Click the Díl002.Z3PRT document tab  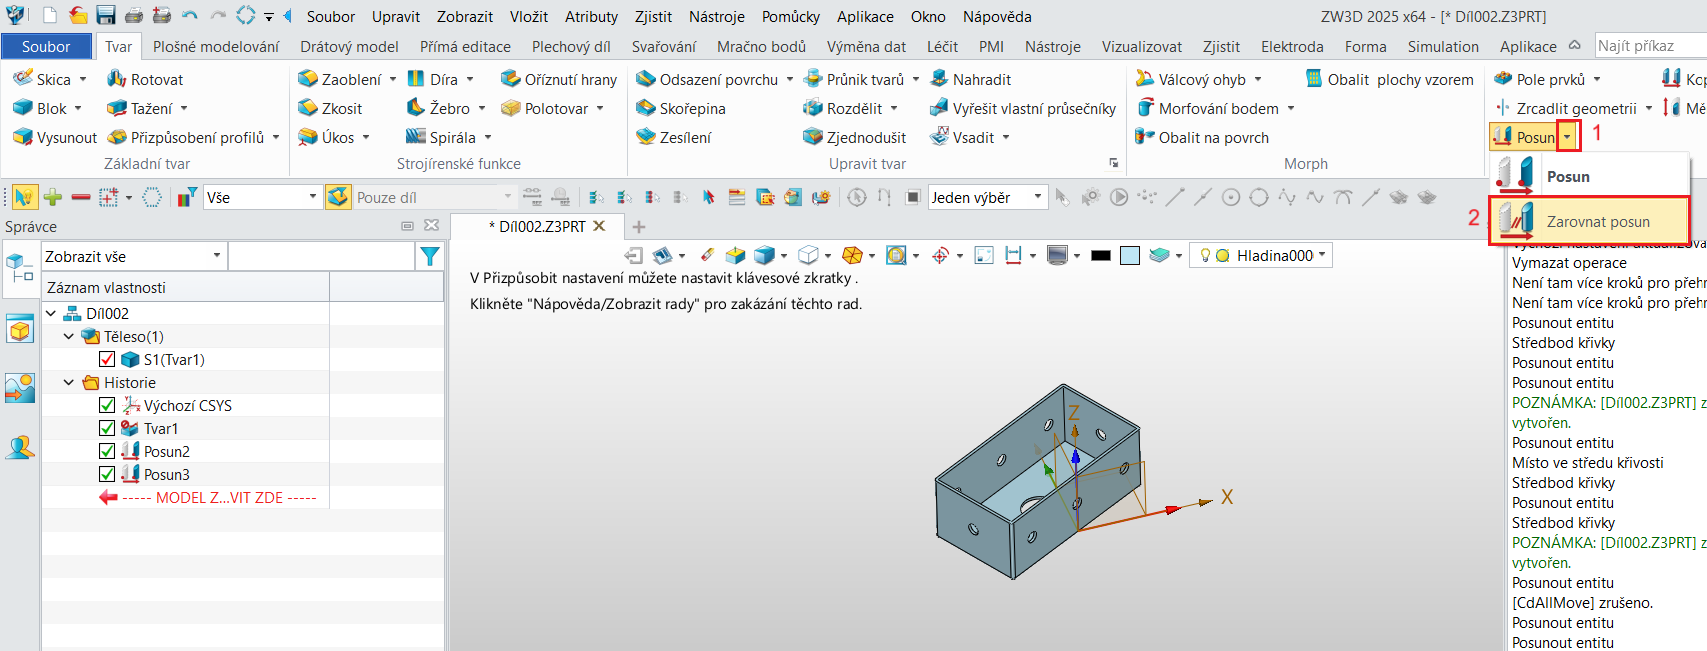click(x=537, y=226)
